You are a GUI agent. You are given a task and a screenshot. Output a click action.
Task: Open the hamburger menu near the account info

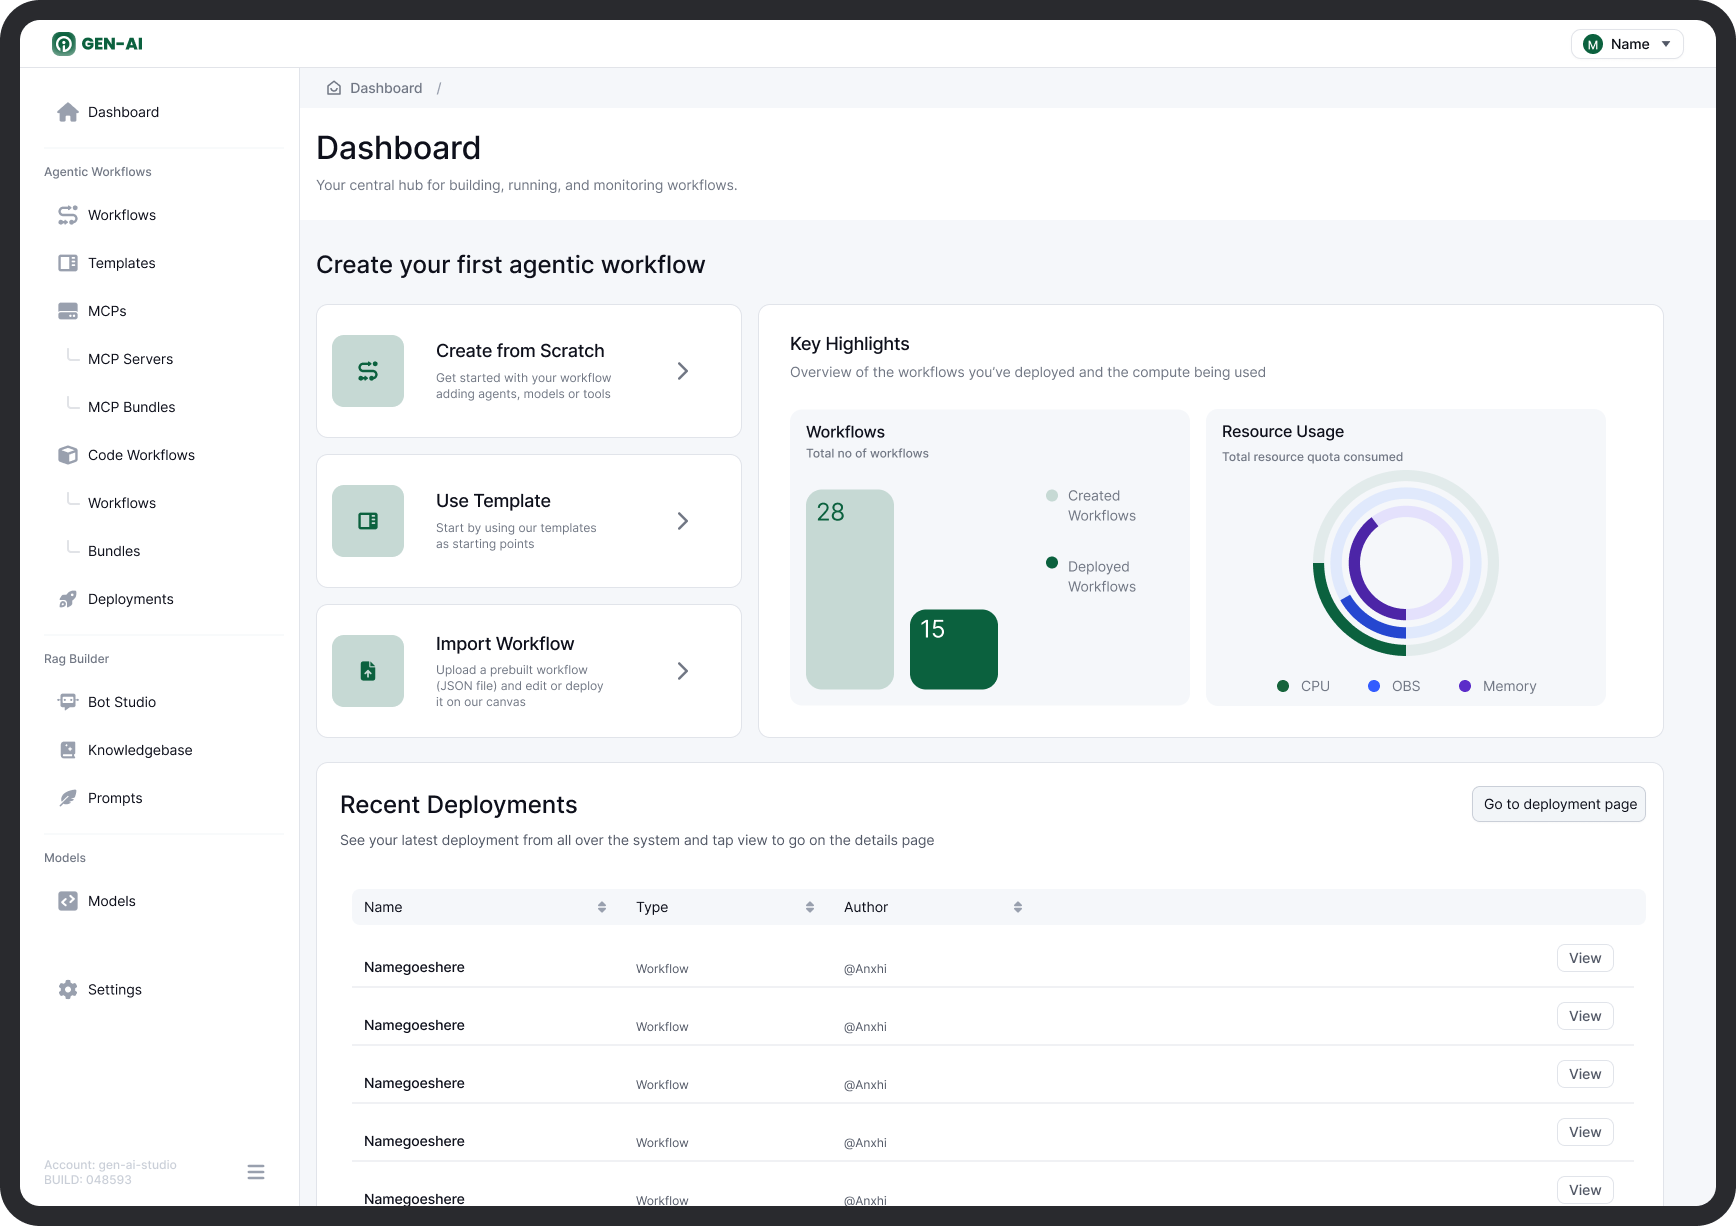tap(256, 1171)
